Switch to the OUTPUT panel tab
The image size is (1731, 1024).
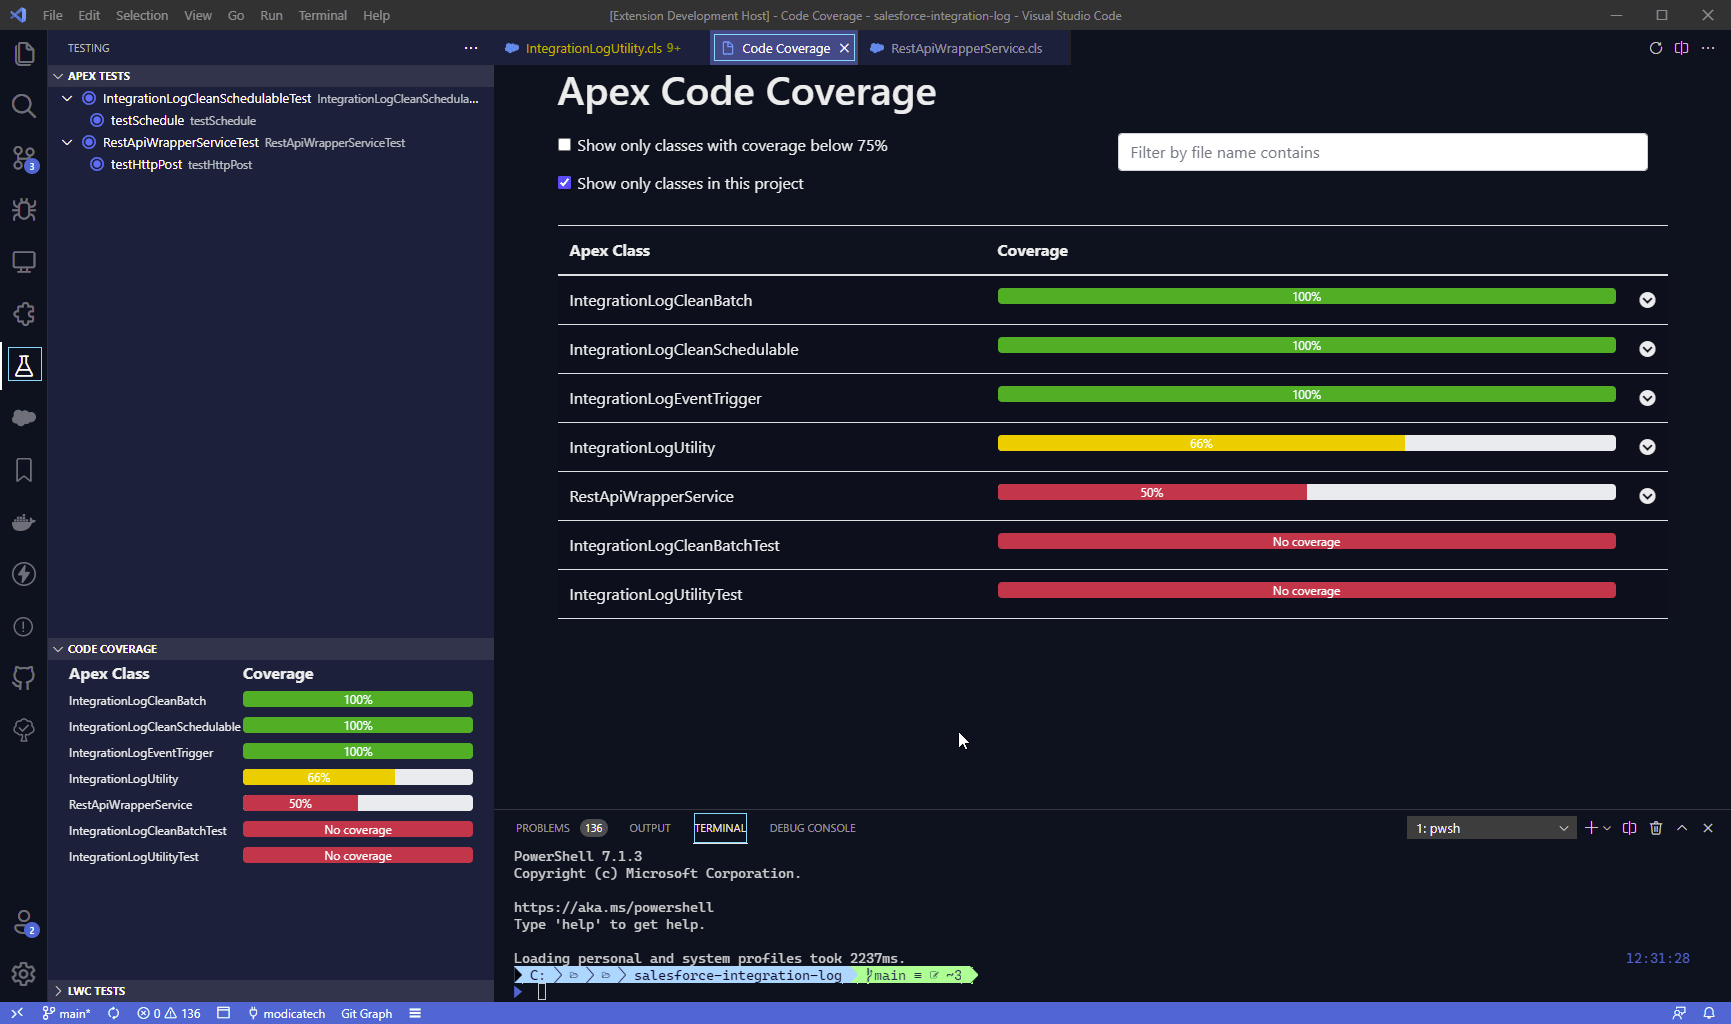[650, 828]
